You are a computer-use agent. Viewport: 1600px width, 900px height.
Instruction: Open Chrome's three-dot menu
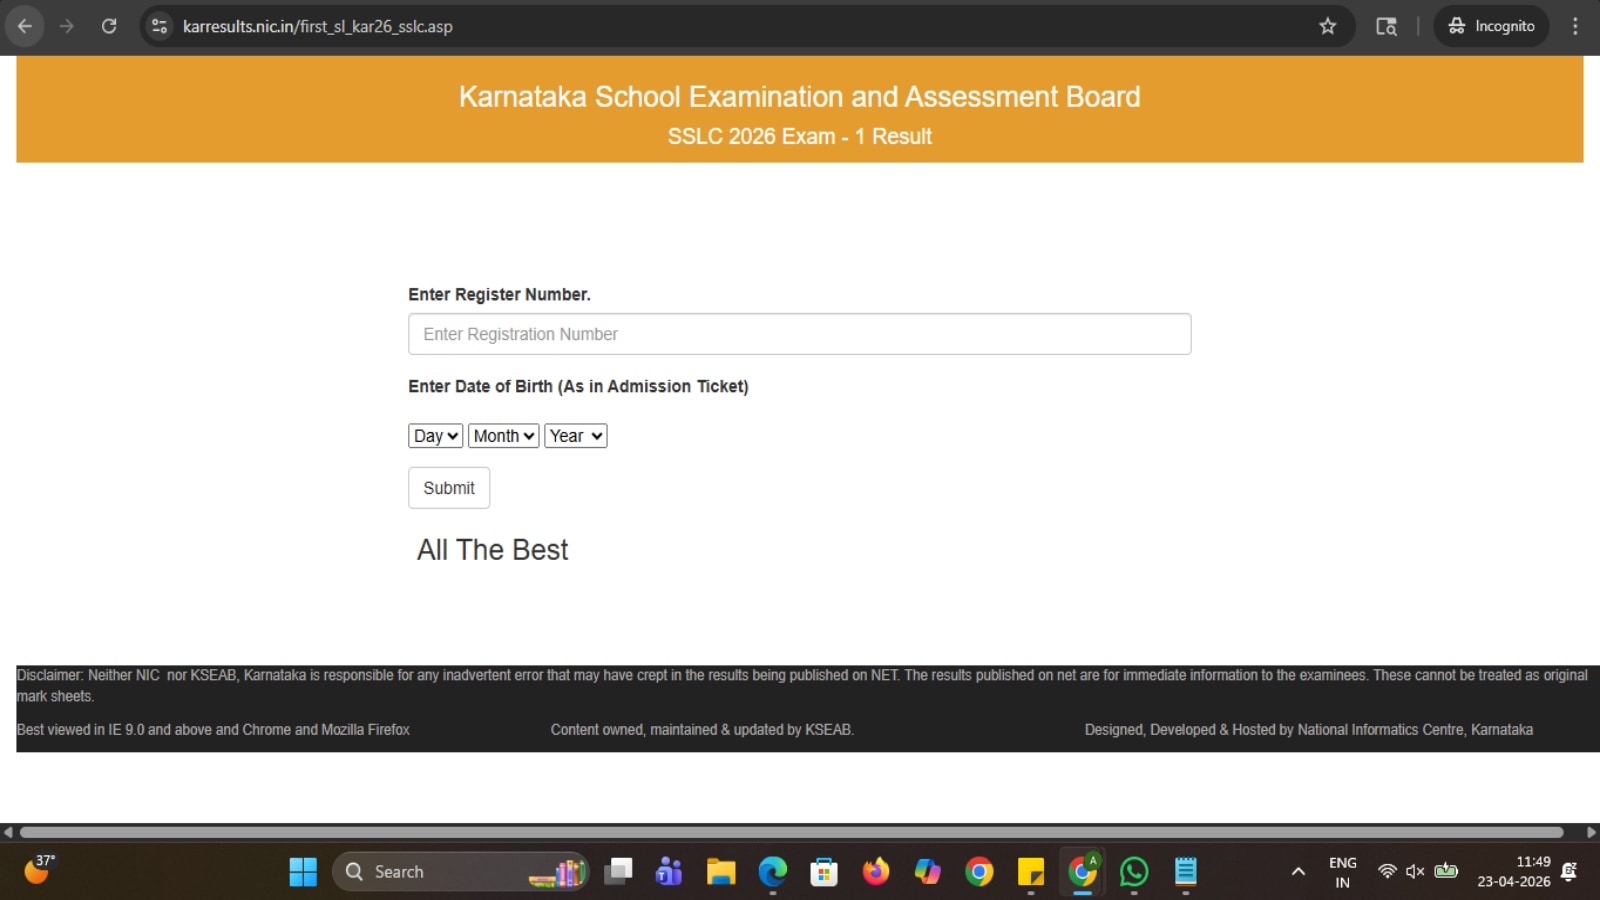1575,26
